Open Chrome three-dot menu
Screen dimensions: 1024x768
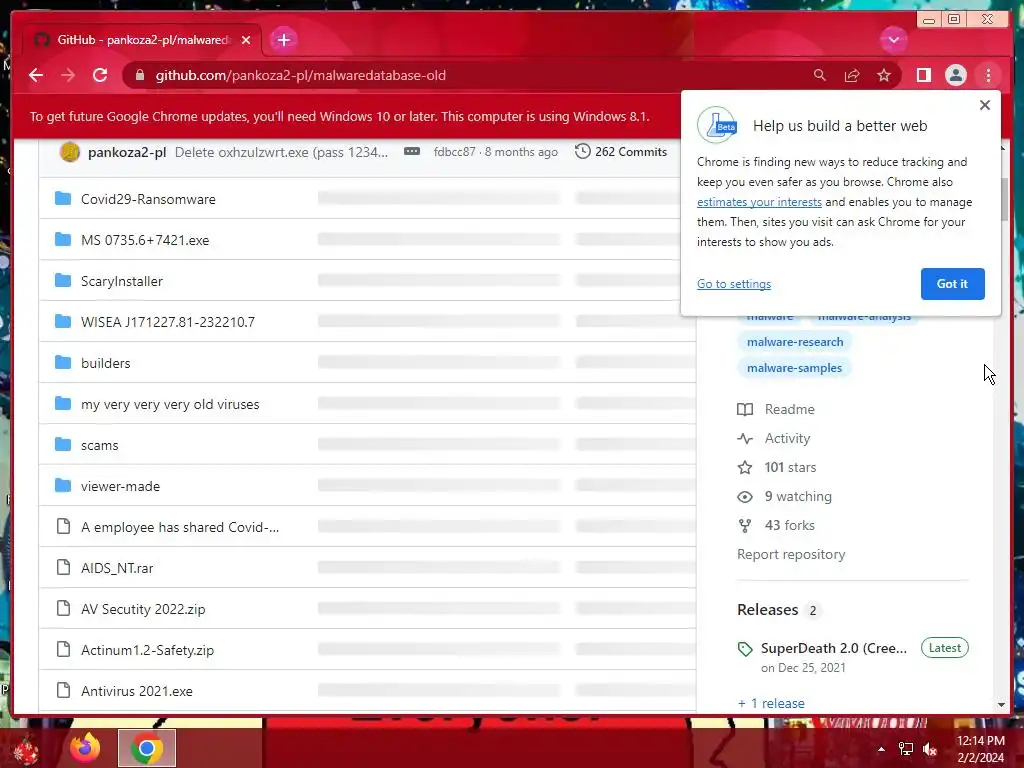[988, 75]
